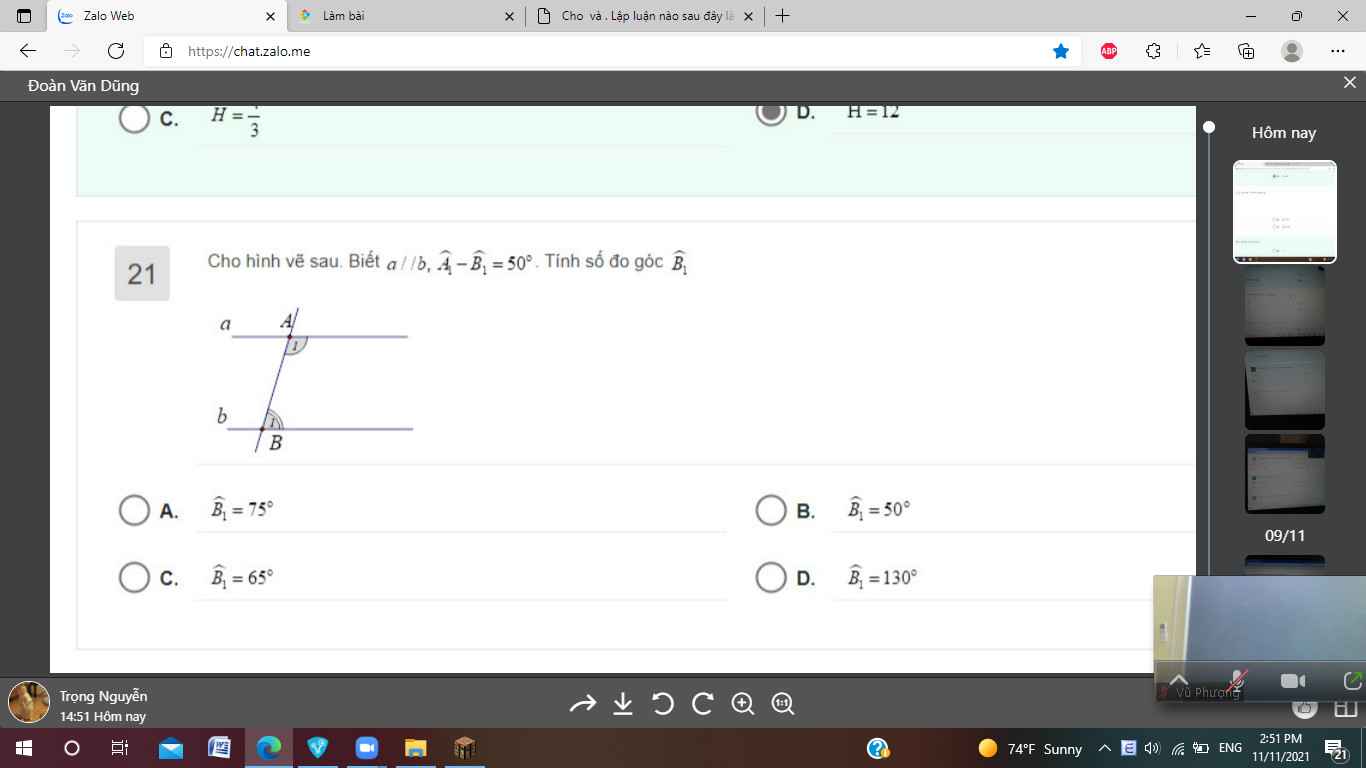1366x768 pixels.
Task: Open the Mail app in the taskbar
Action: pos(171,748)
